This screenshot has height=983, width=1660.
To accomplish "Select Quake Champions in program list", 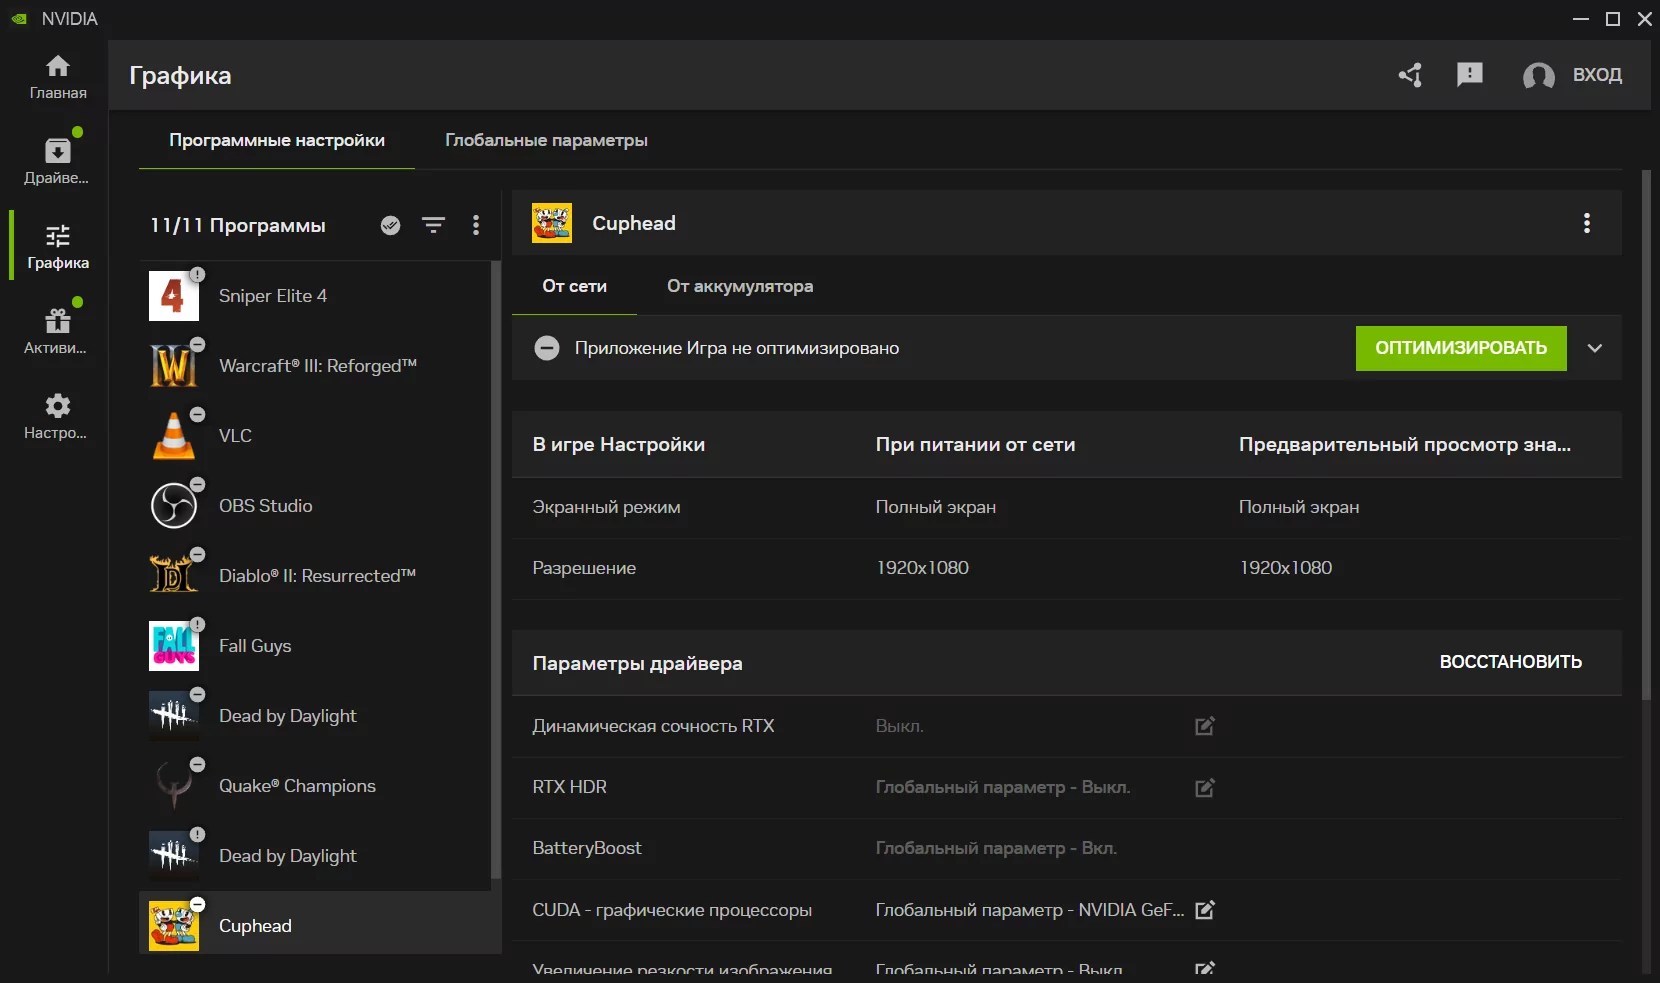I will point(315,786).
